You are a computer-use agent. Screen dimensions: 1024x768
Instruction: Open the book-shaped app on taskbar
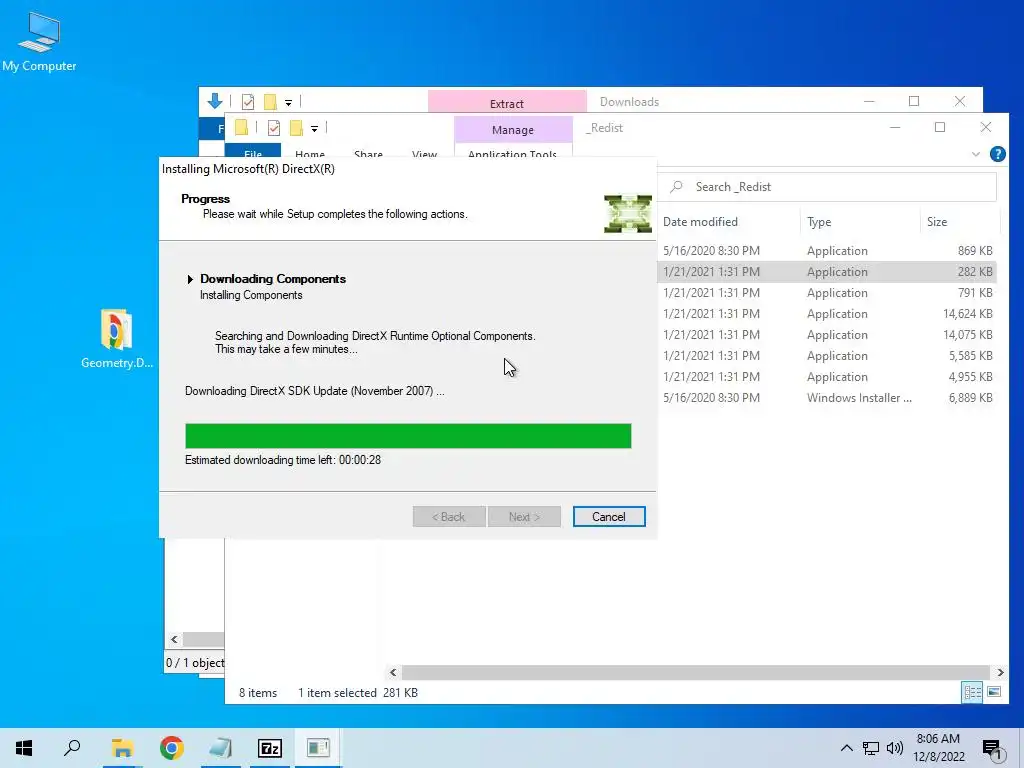(x=221, y=748)
